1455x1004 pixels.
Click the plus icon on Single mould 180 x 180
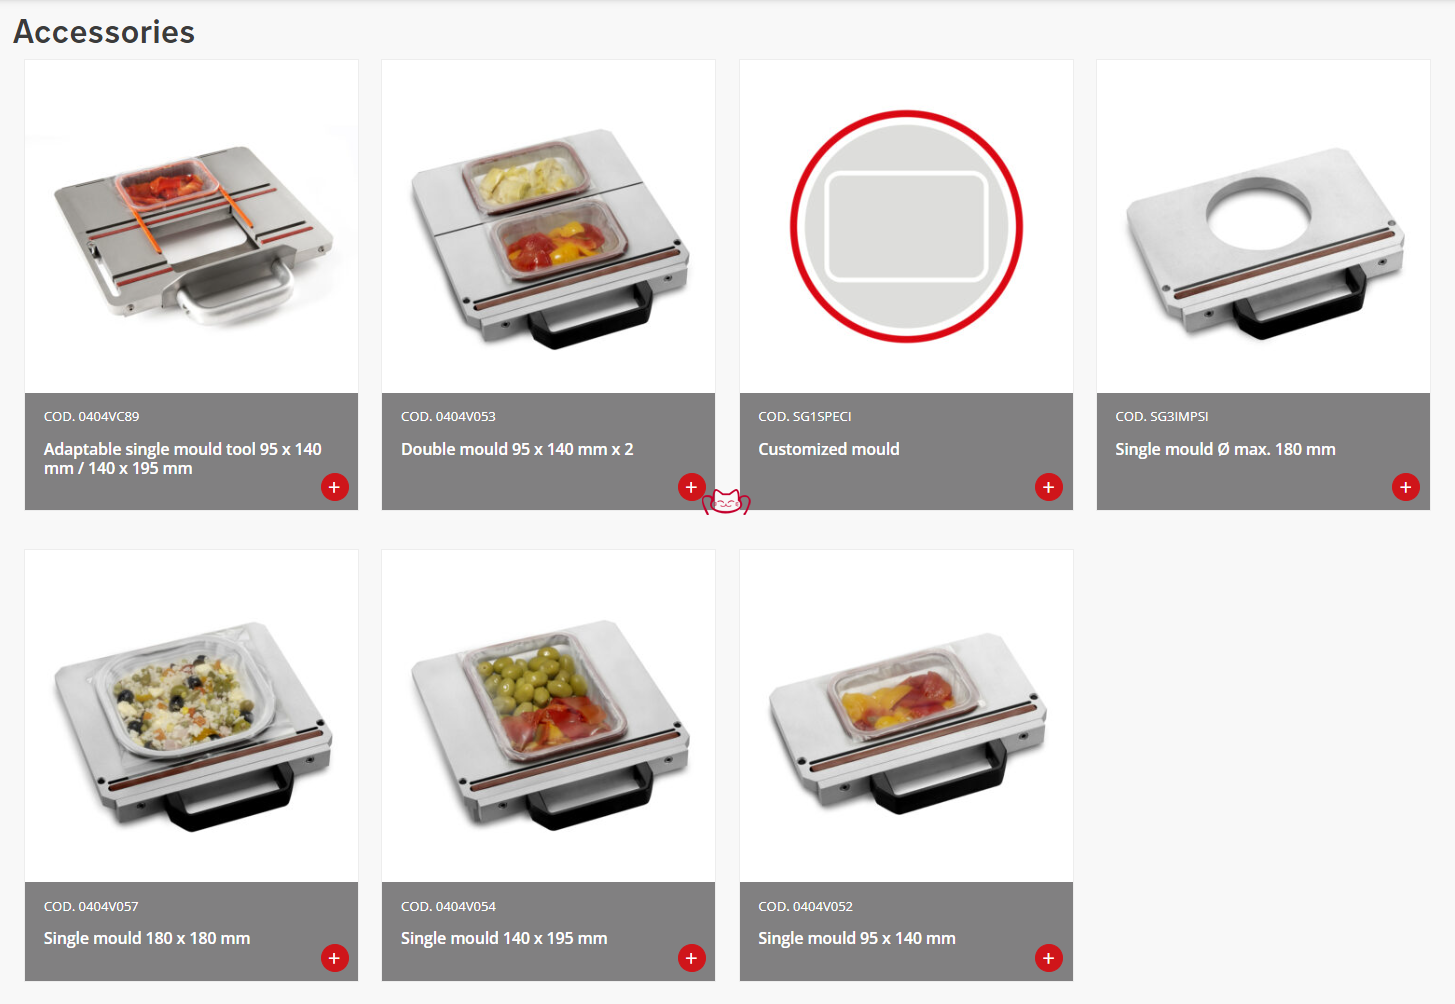tap(335, 958)
